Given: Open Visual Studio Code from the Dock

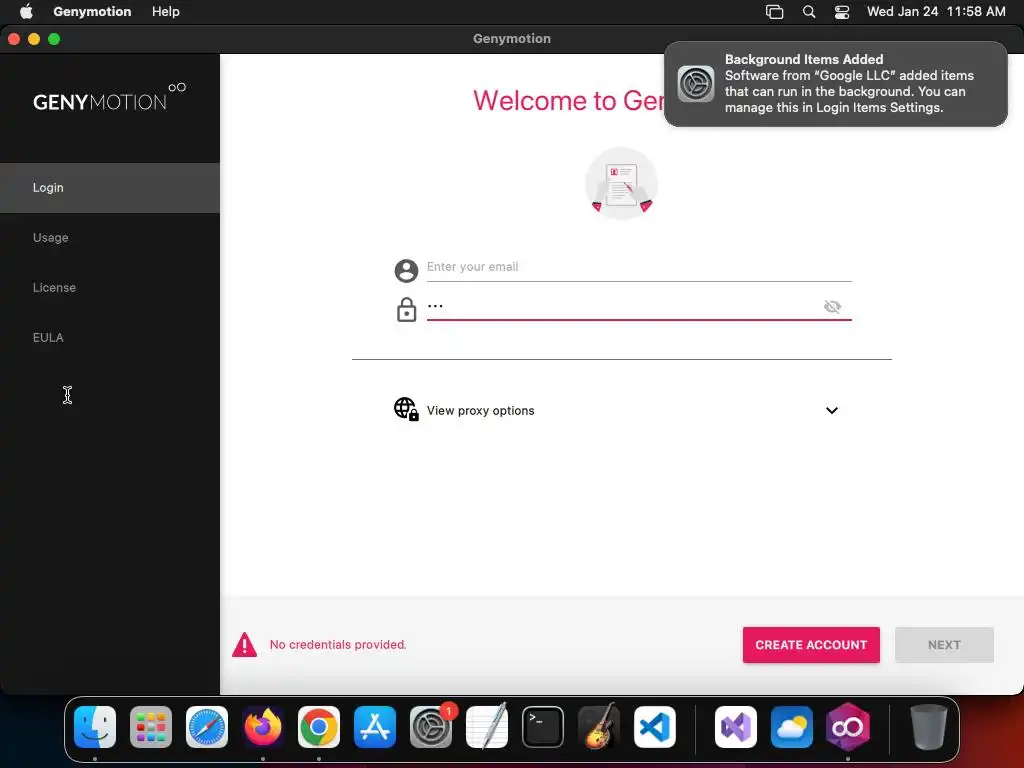Looking at the screenshot, I should pyautogui.click(x=654, y=727).
